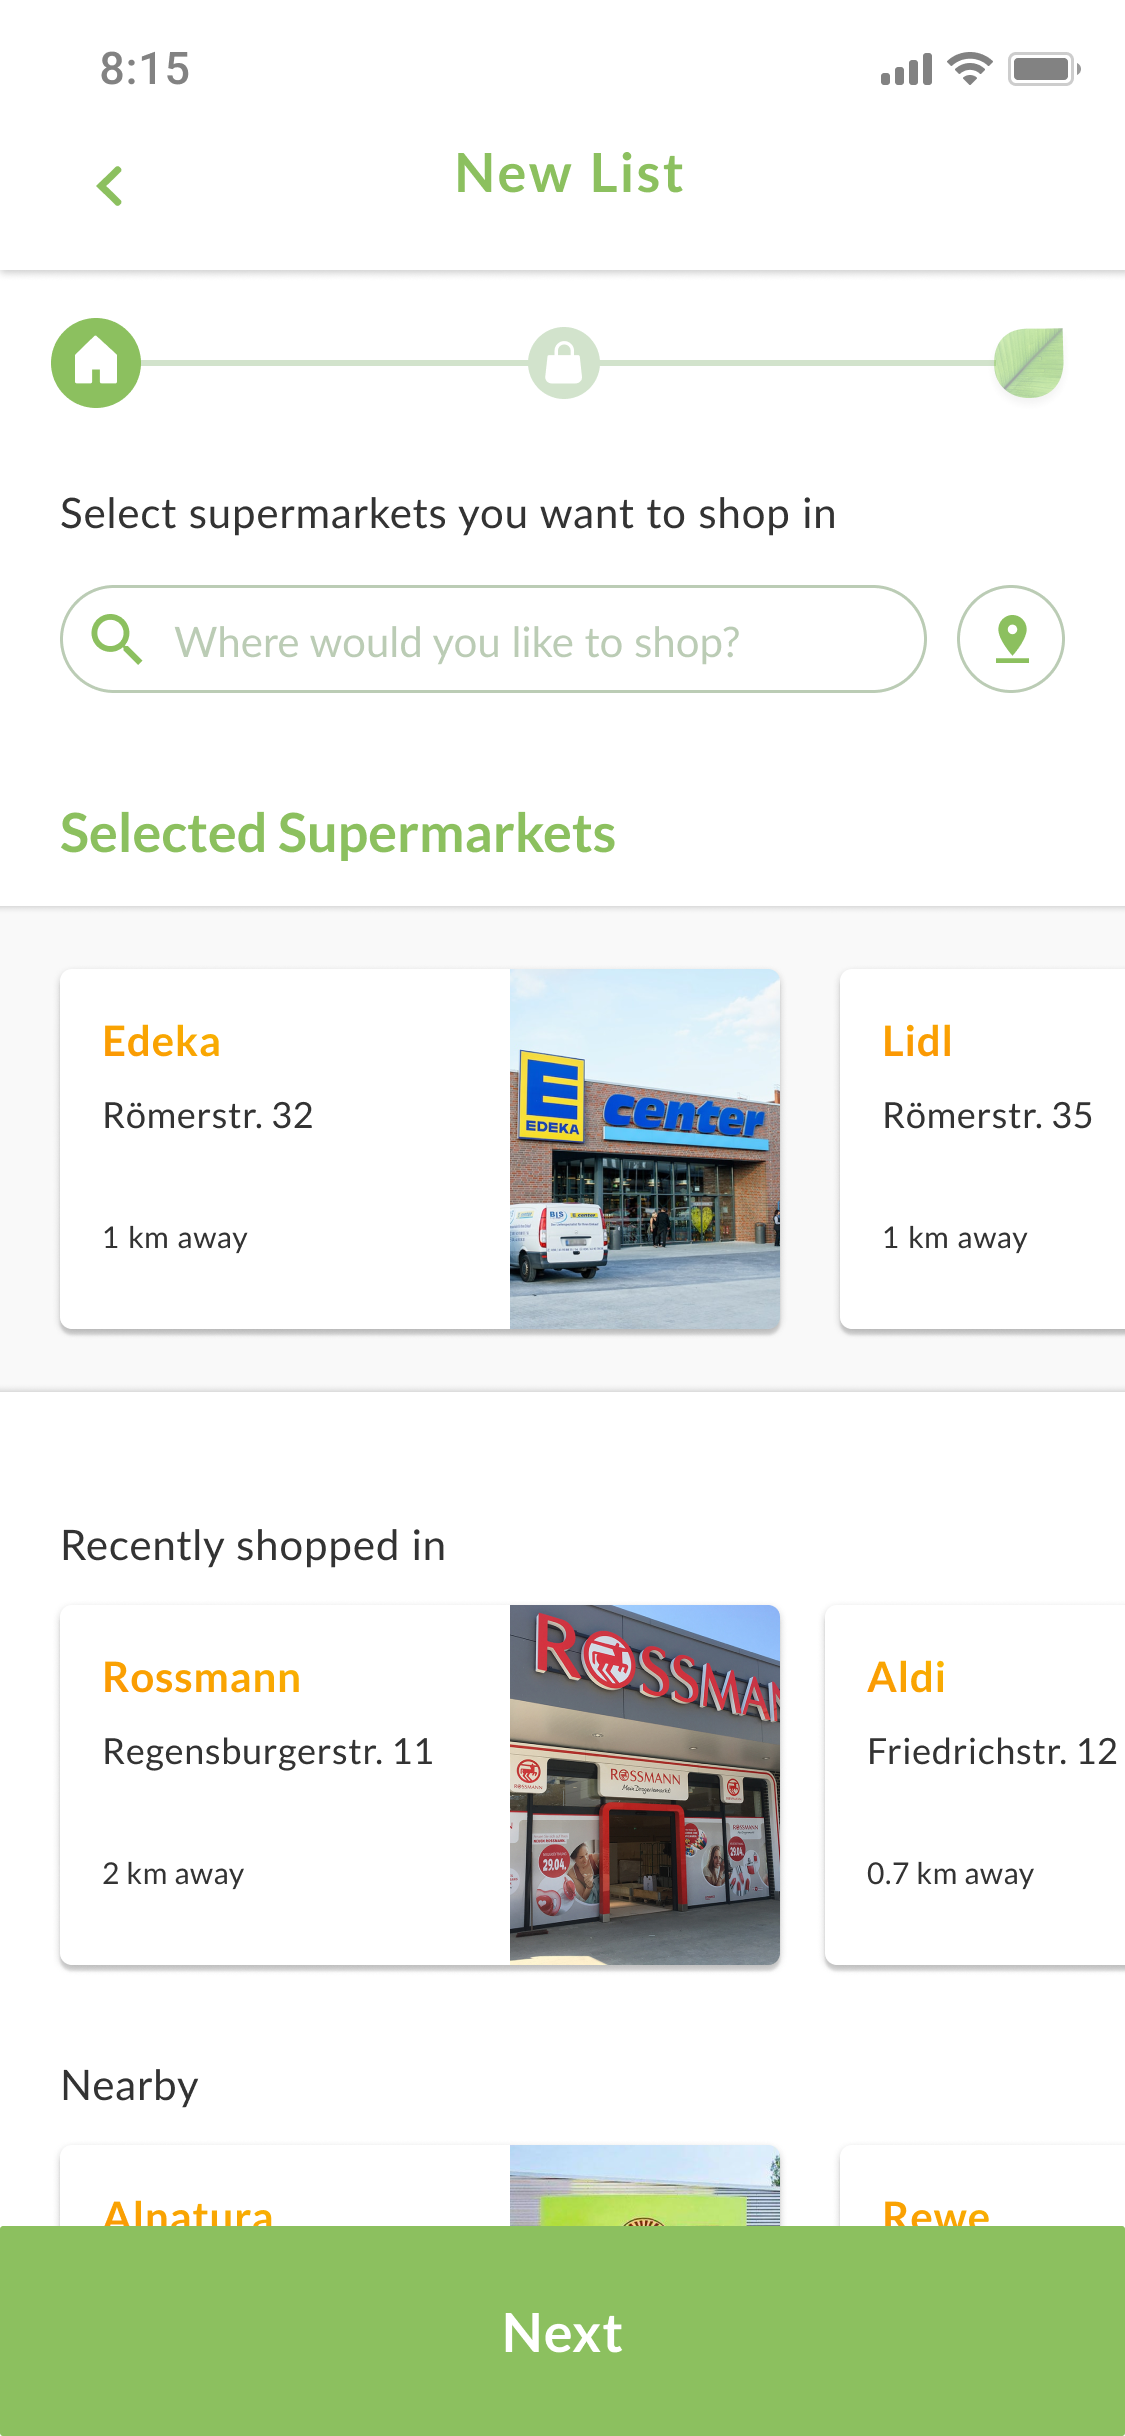The width and height of the screenshot is (1125, 2436).
Task: Go to the shopping bag step
Action: (x=564, y=363)
